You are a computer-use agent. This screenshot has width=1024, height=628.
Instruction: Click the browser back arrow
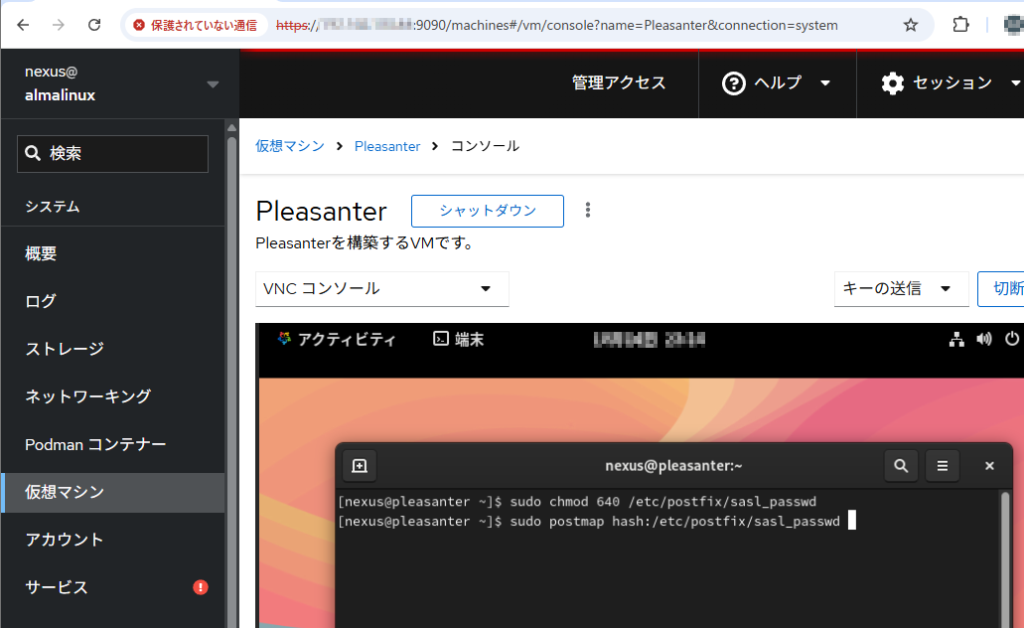click(x=23, y=25)
